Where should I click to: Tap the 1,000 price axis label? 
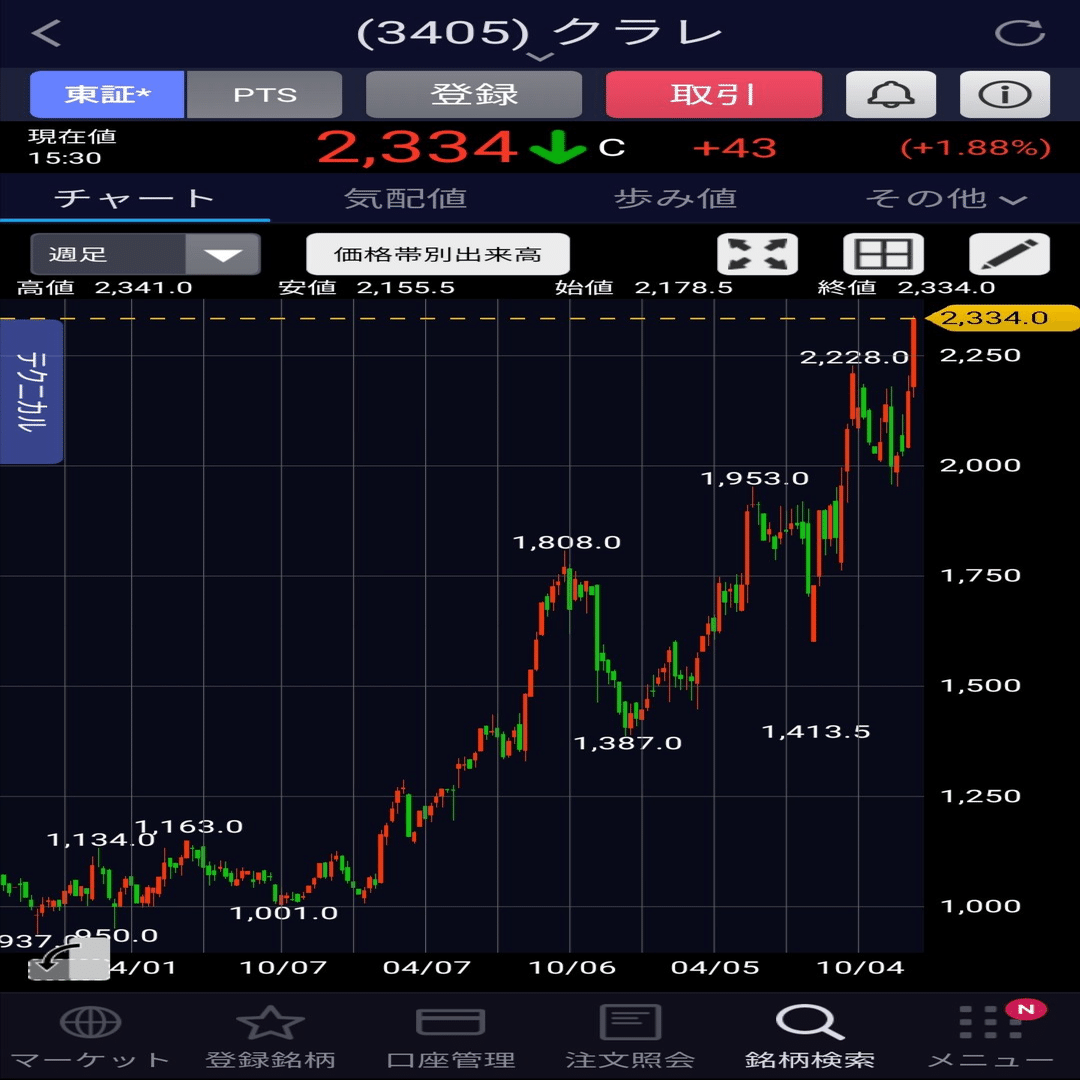point(980,906)
